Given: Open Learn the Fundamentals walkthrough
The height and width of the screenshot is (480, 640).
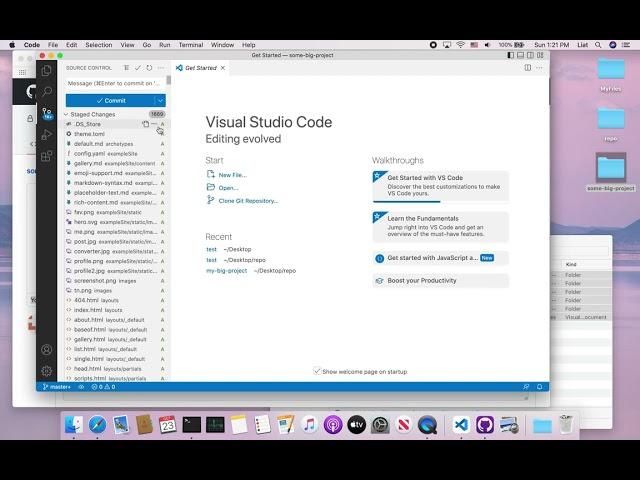Looking at the screenshot, I should pos(441,227).
